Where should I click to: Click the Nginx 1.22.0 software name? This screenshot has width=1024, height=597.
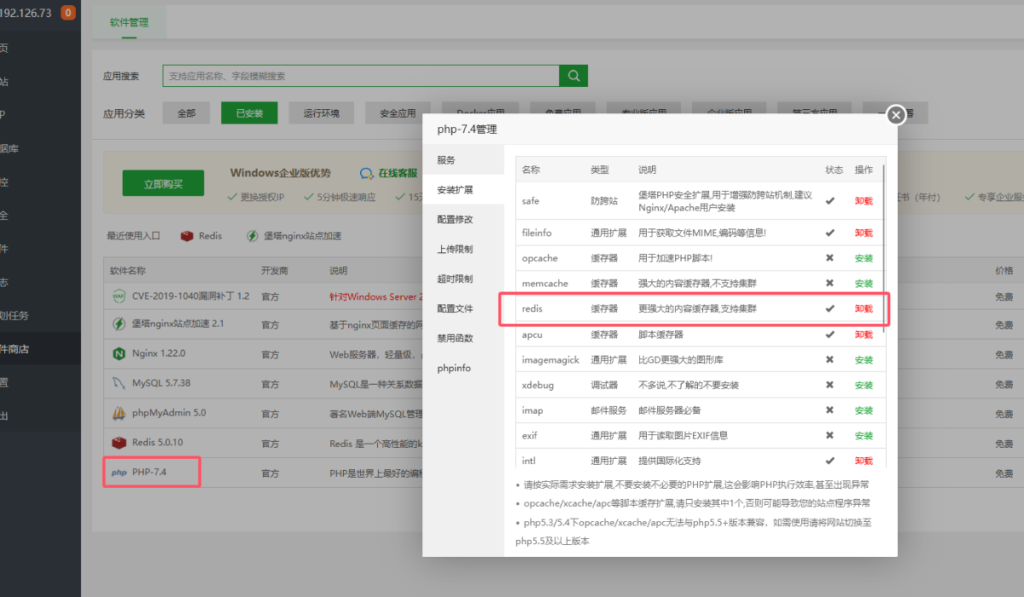tap(159, 353)
